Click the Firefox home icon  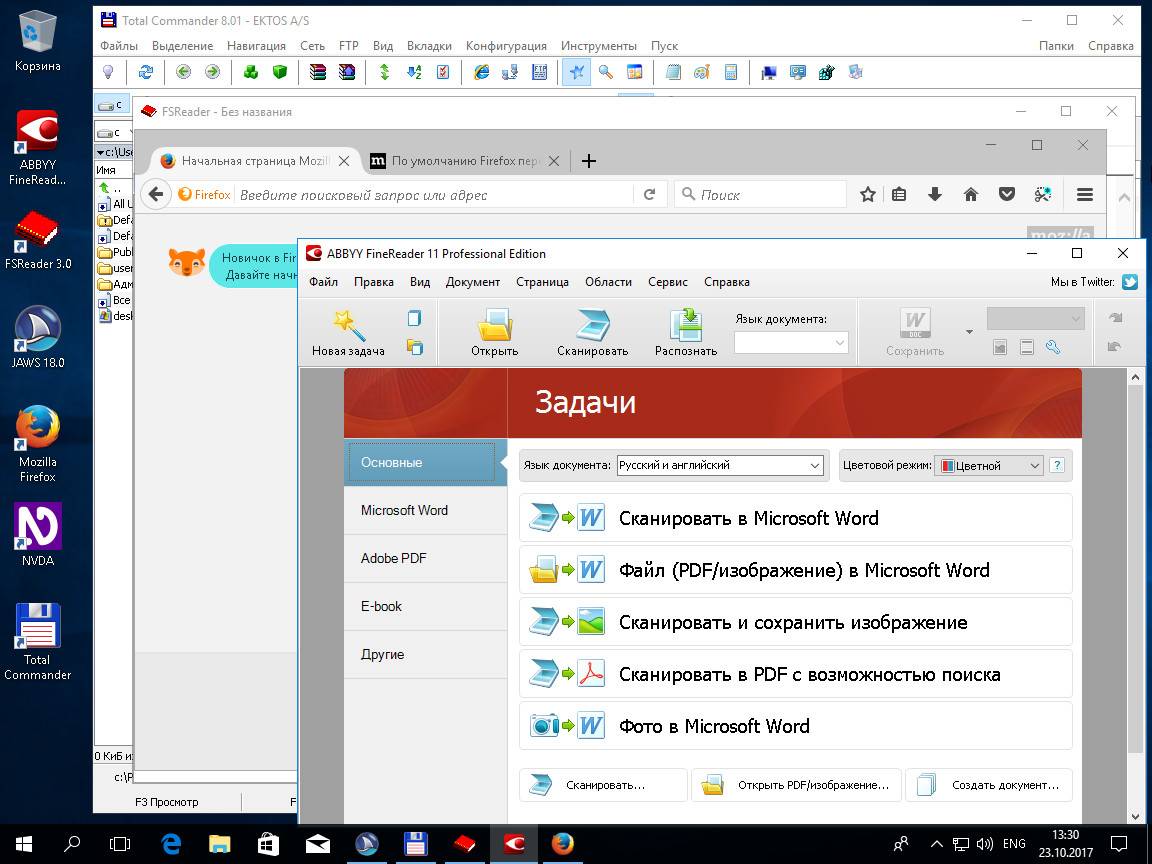tap(971, 195)
